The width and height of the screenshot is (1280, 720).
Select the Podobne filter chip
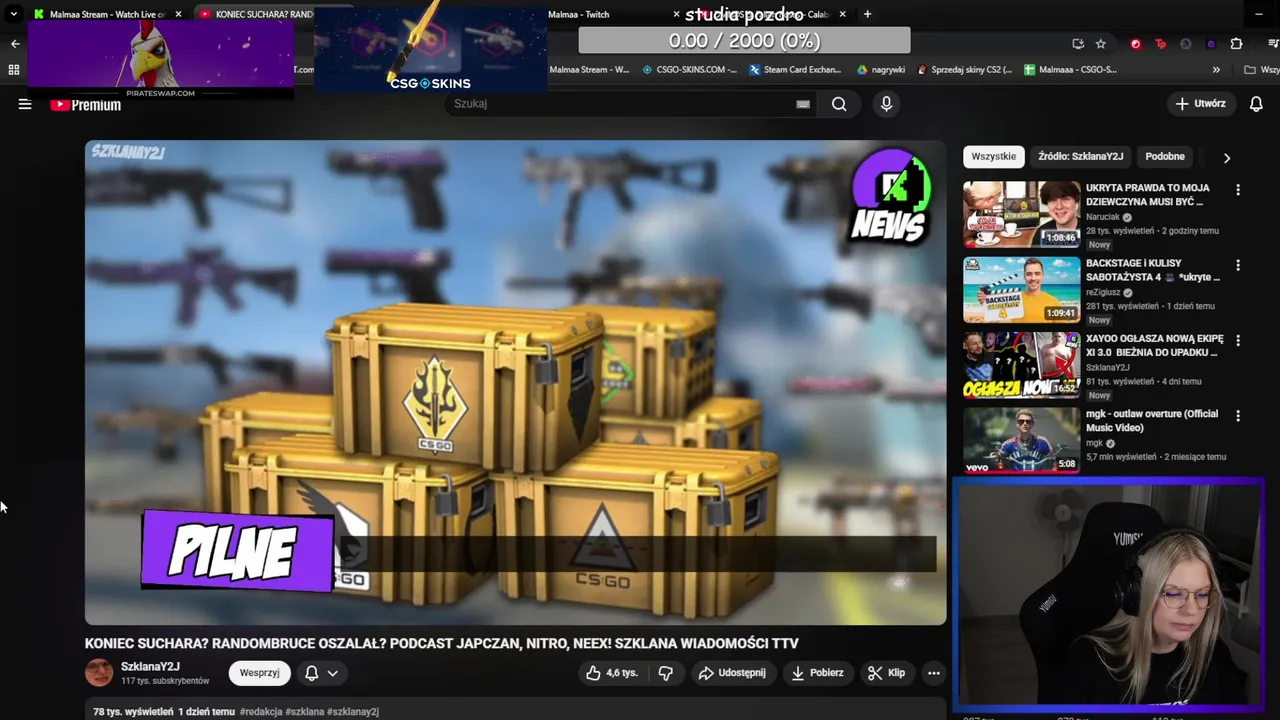coord(1164,156)
